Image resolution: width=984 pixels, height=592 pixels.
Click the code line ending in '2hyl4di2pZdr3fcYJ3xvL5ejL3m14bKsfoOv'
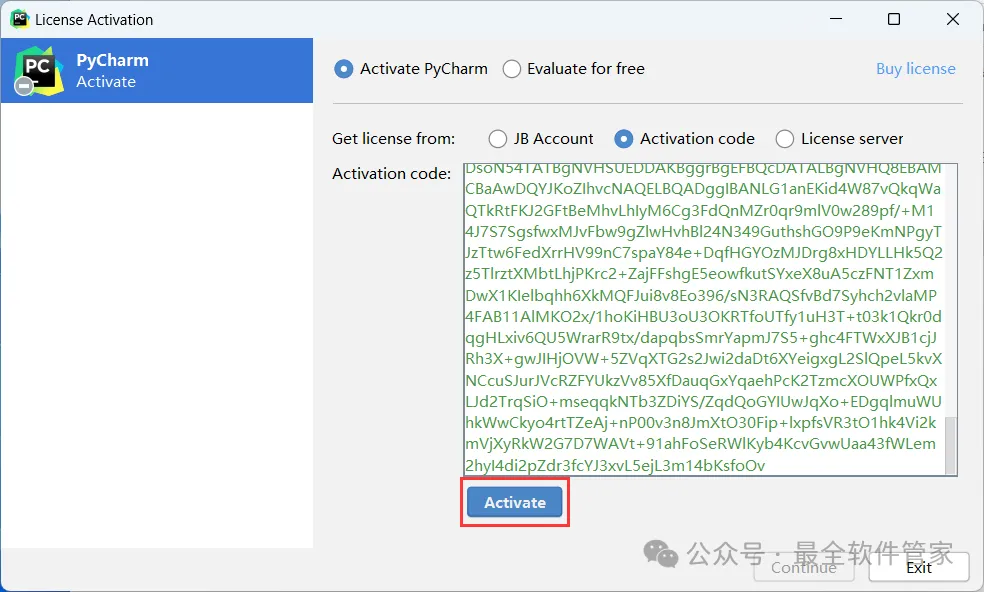pyautogui.click(x=615, y=465)
